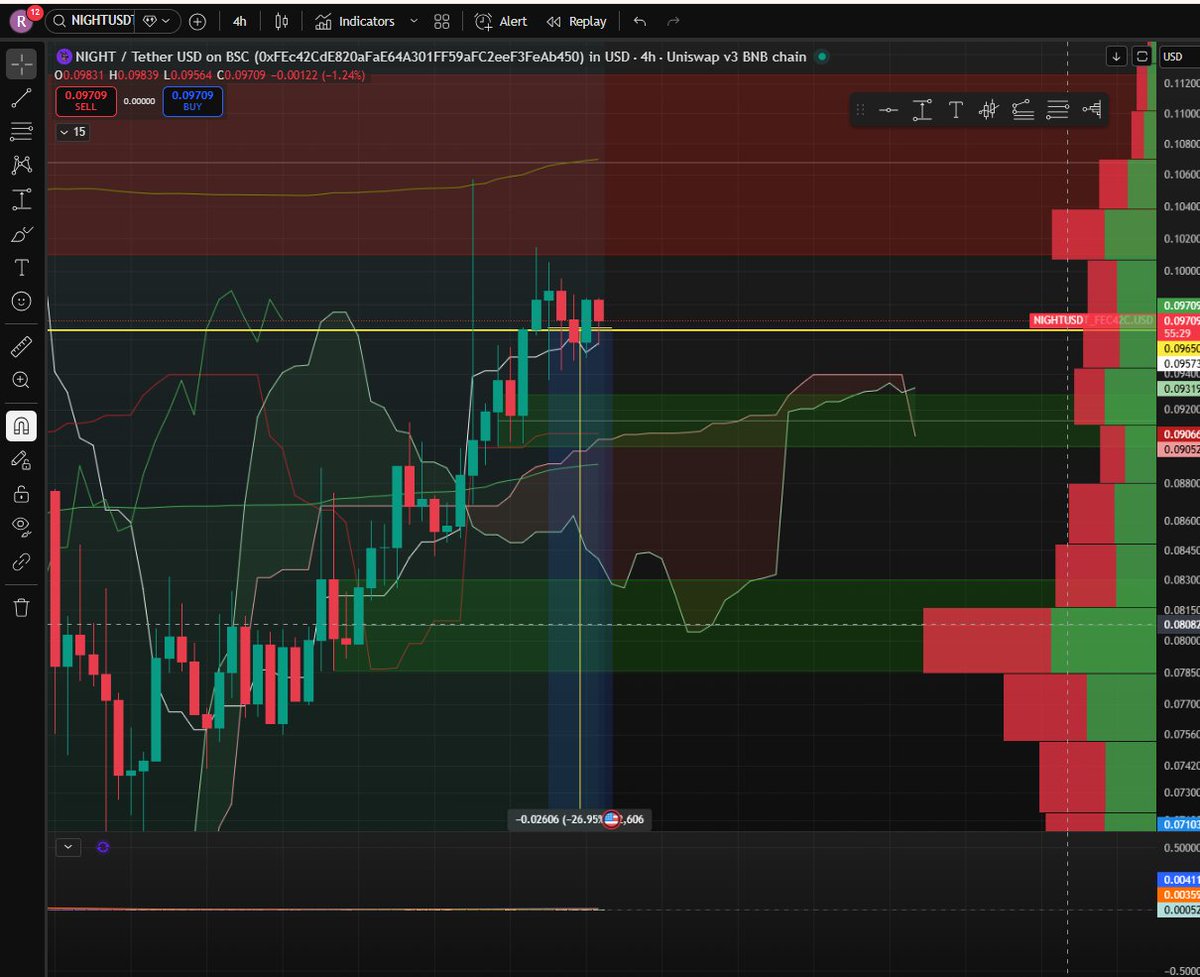Select the ruler measure tool
The height and width of the screenshot is (977, 1200).
coord(21,345)
